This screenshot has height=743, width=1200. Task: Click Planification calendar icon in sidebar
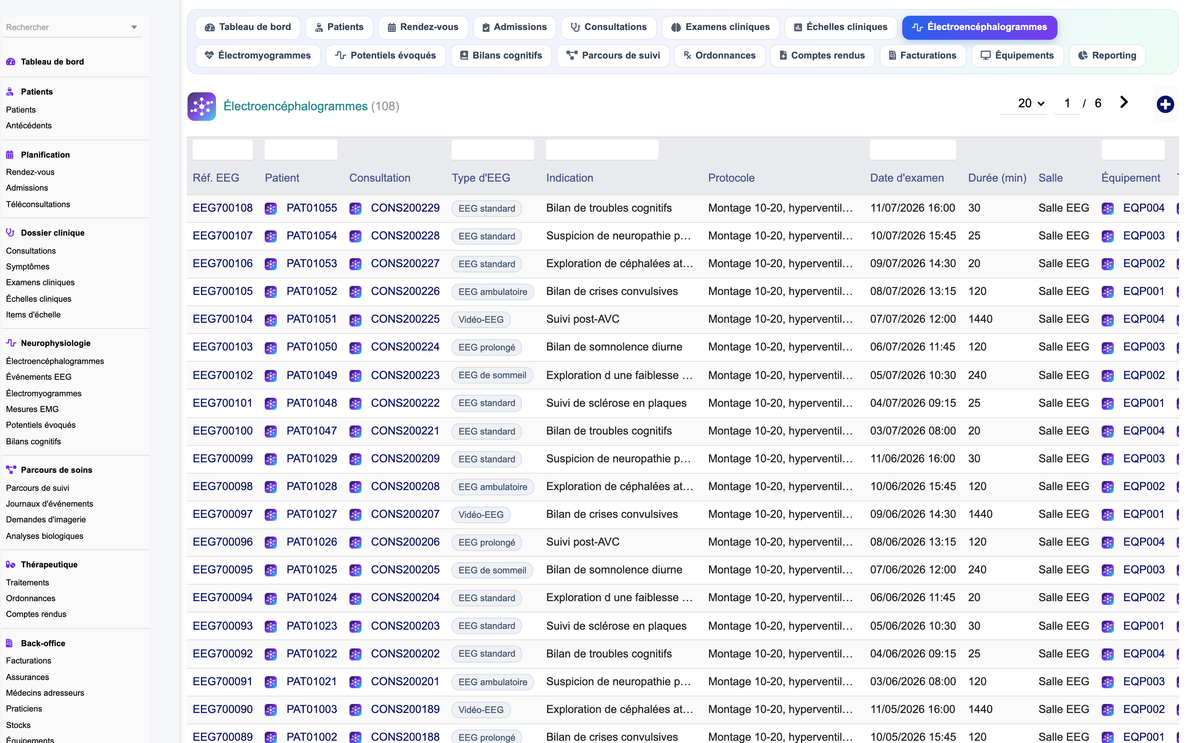click(x=11, y=155)
